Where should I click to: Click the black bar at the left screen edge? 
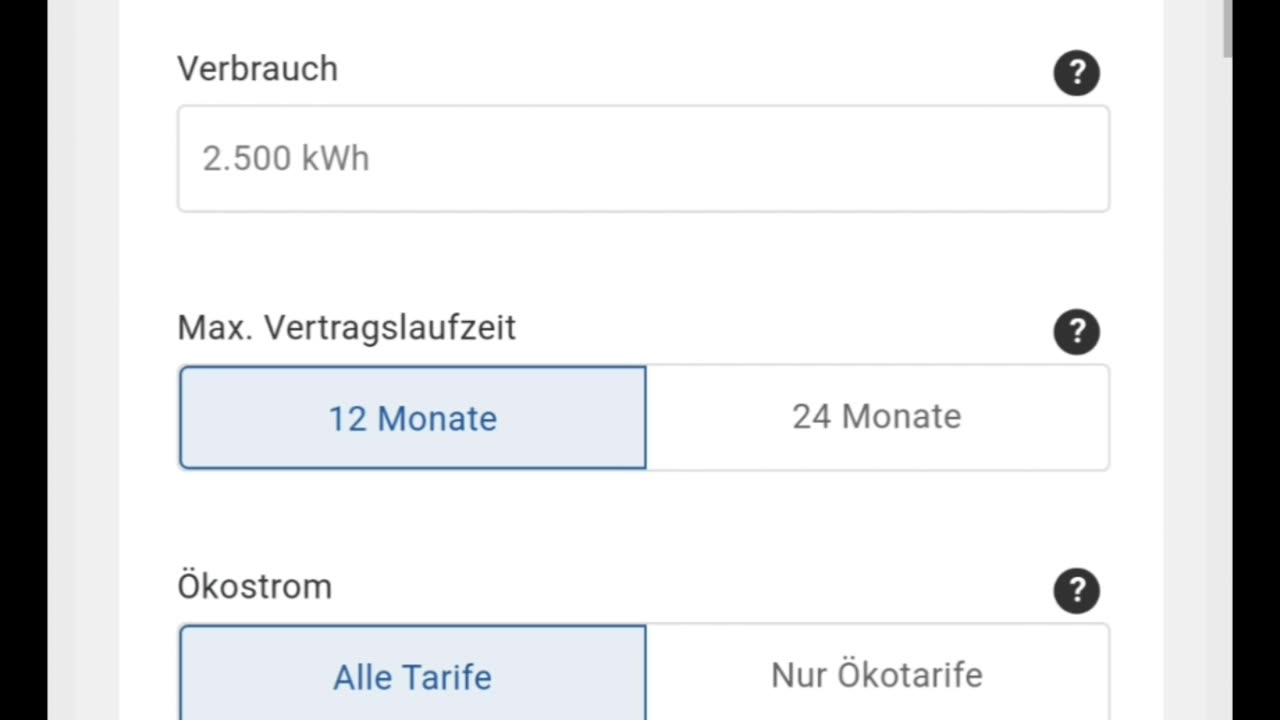pos(23,360)
